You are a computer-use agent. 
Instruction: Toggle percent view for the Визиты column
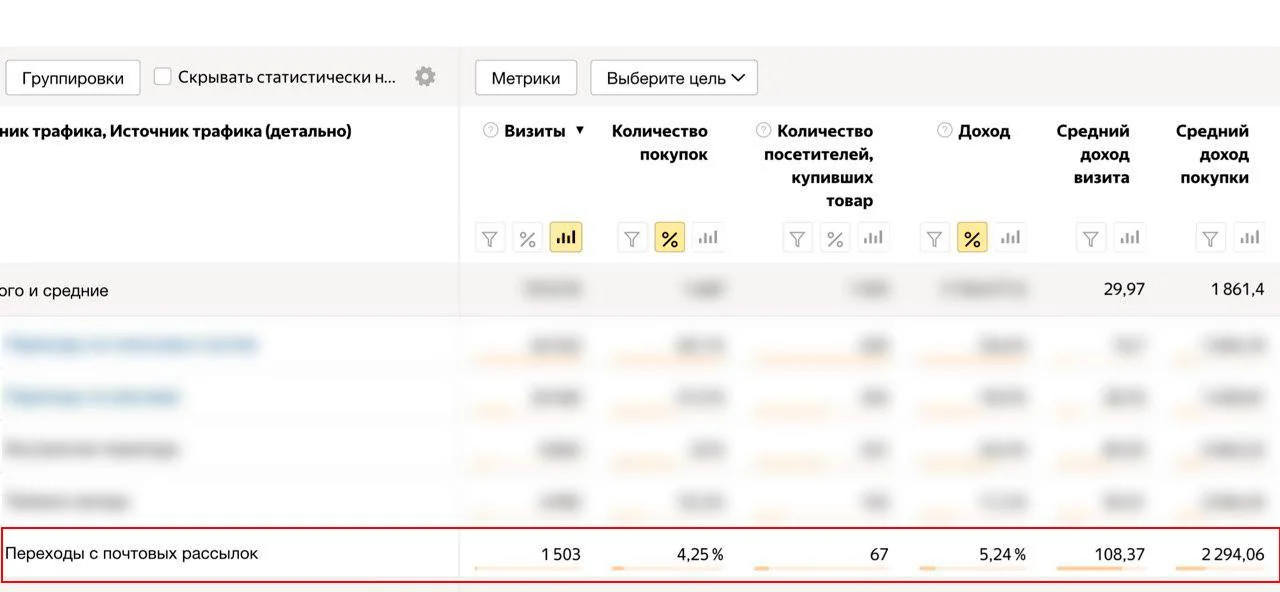point(527,237)
